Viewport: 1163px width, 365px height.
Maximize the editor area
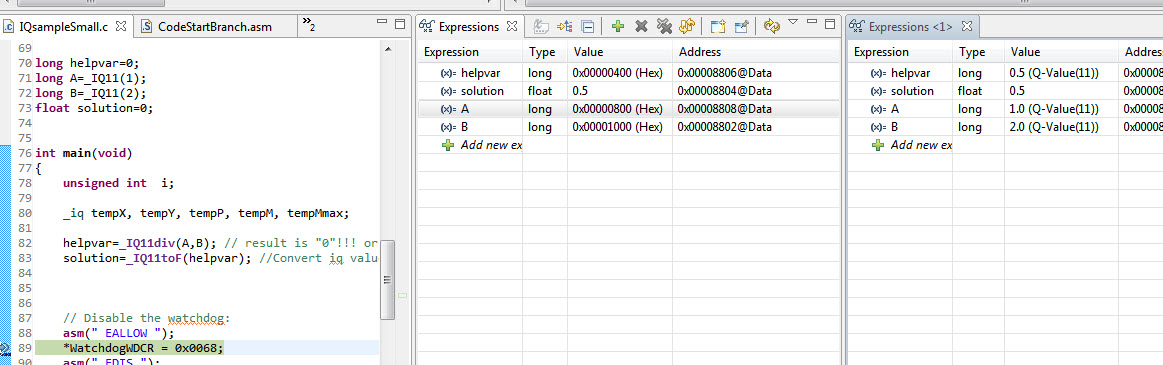point(399,24)
